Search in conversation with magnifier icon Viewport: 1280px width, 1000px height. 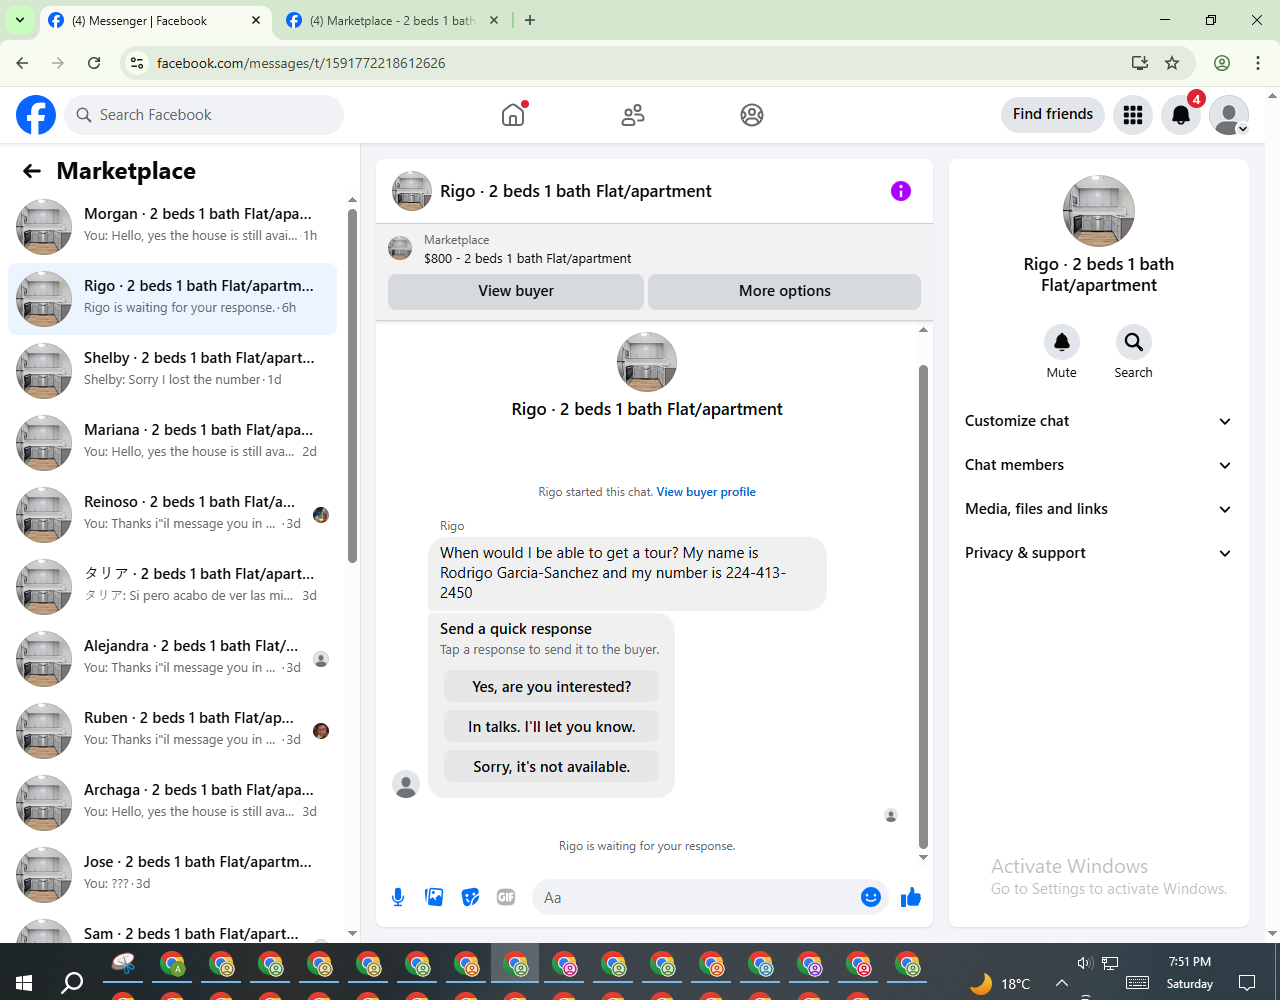(x=1133, y=342)
